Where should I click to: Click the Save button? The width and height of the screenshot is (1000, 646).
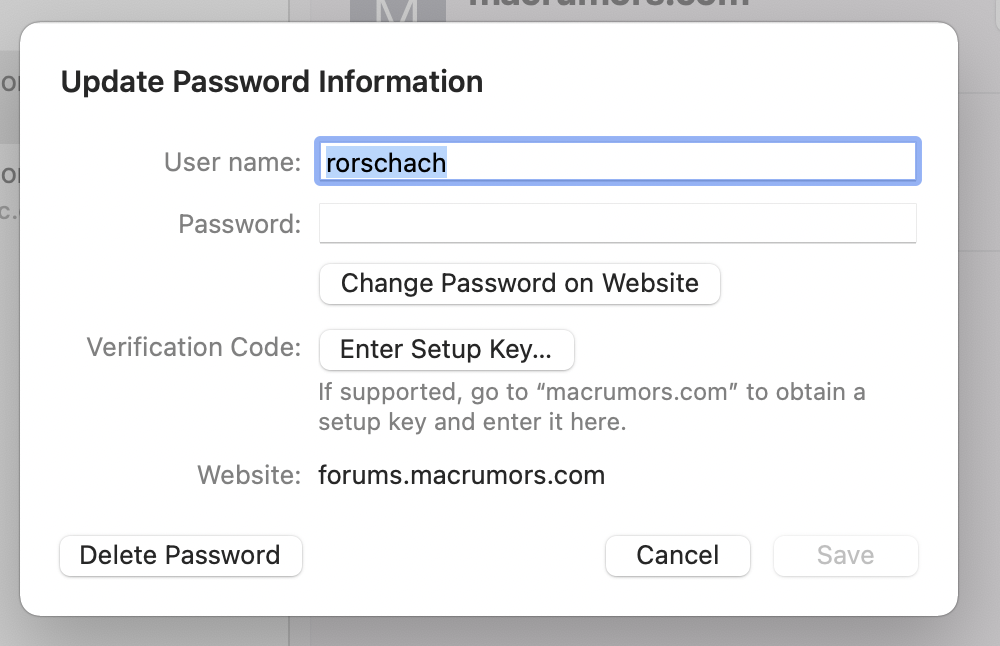pyautogui.click(x=845, y=555)
